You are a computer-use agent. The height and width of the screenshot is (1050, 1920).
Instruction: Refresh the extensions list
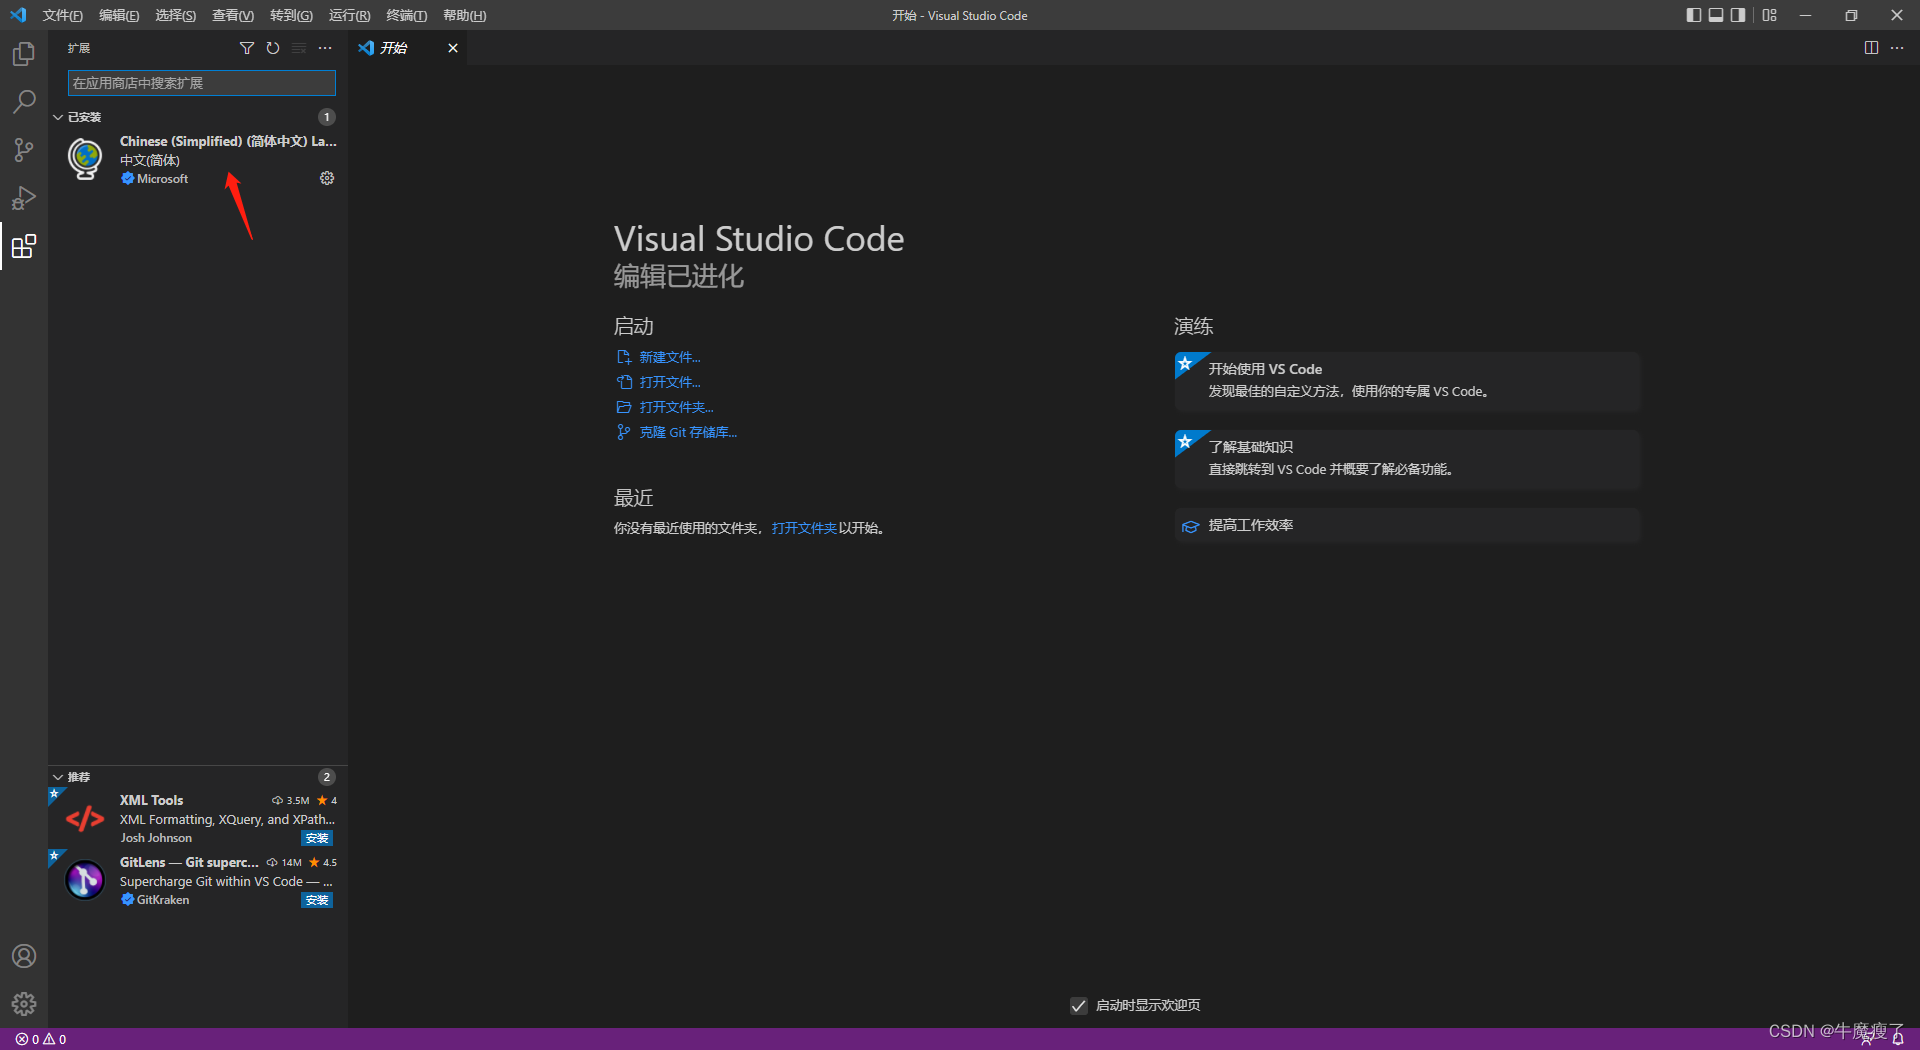coord(273,48)
